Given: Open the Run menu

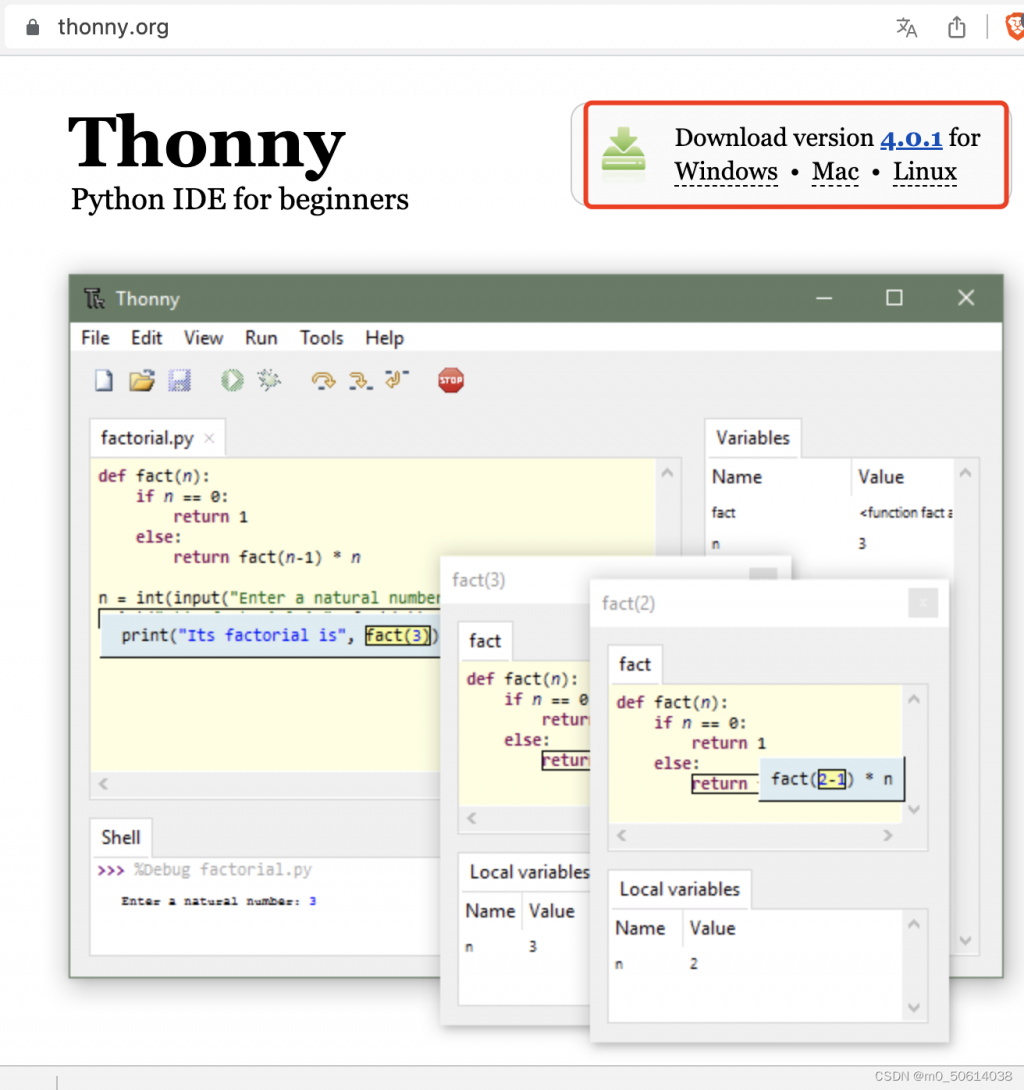Looking at the screenshot, I should click(261, 338).
